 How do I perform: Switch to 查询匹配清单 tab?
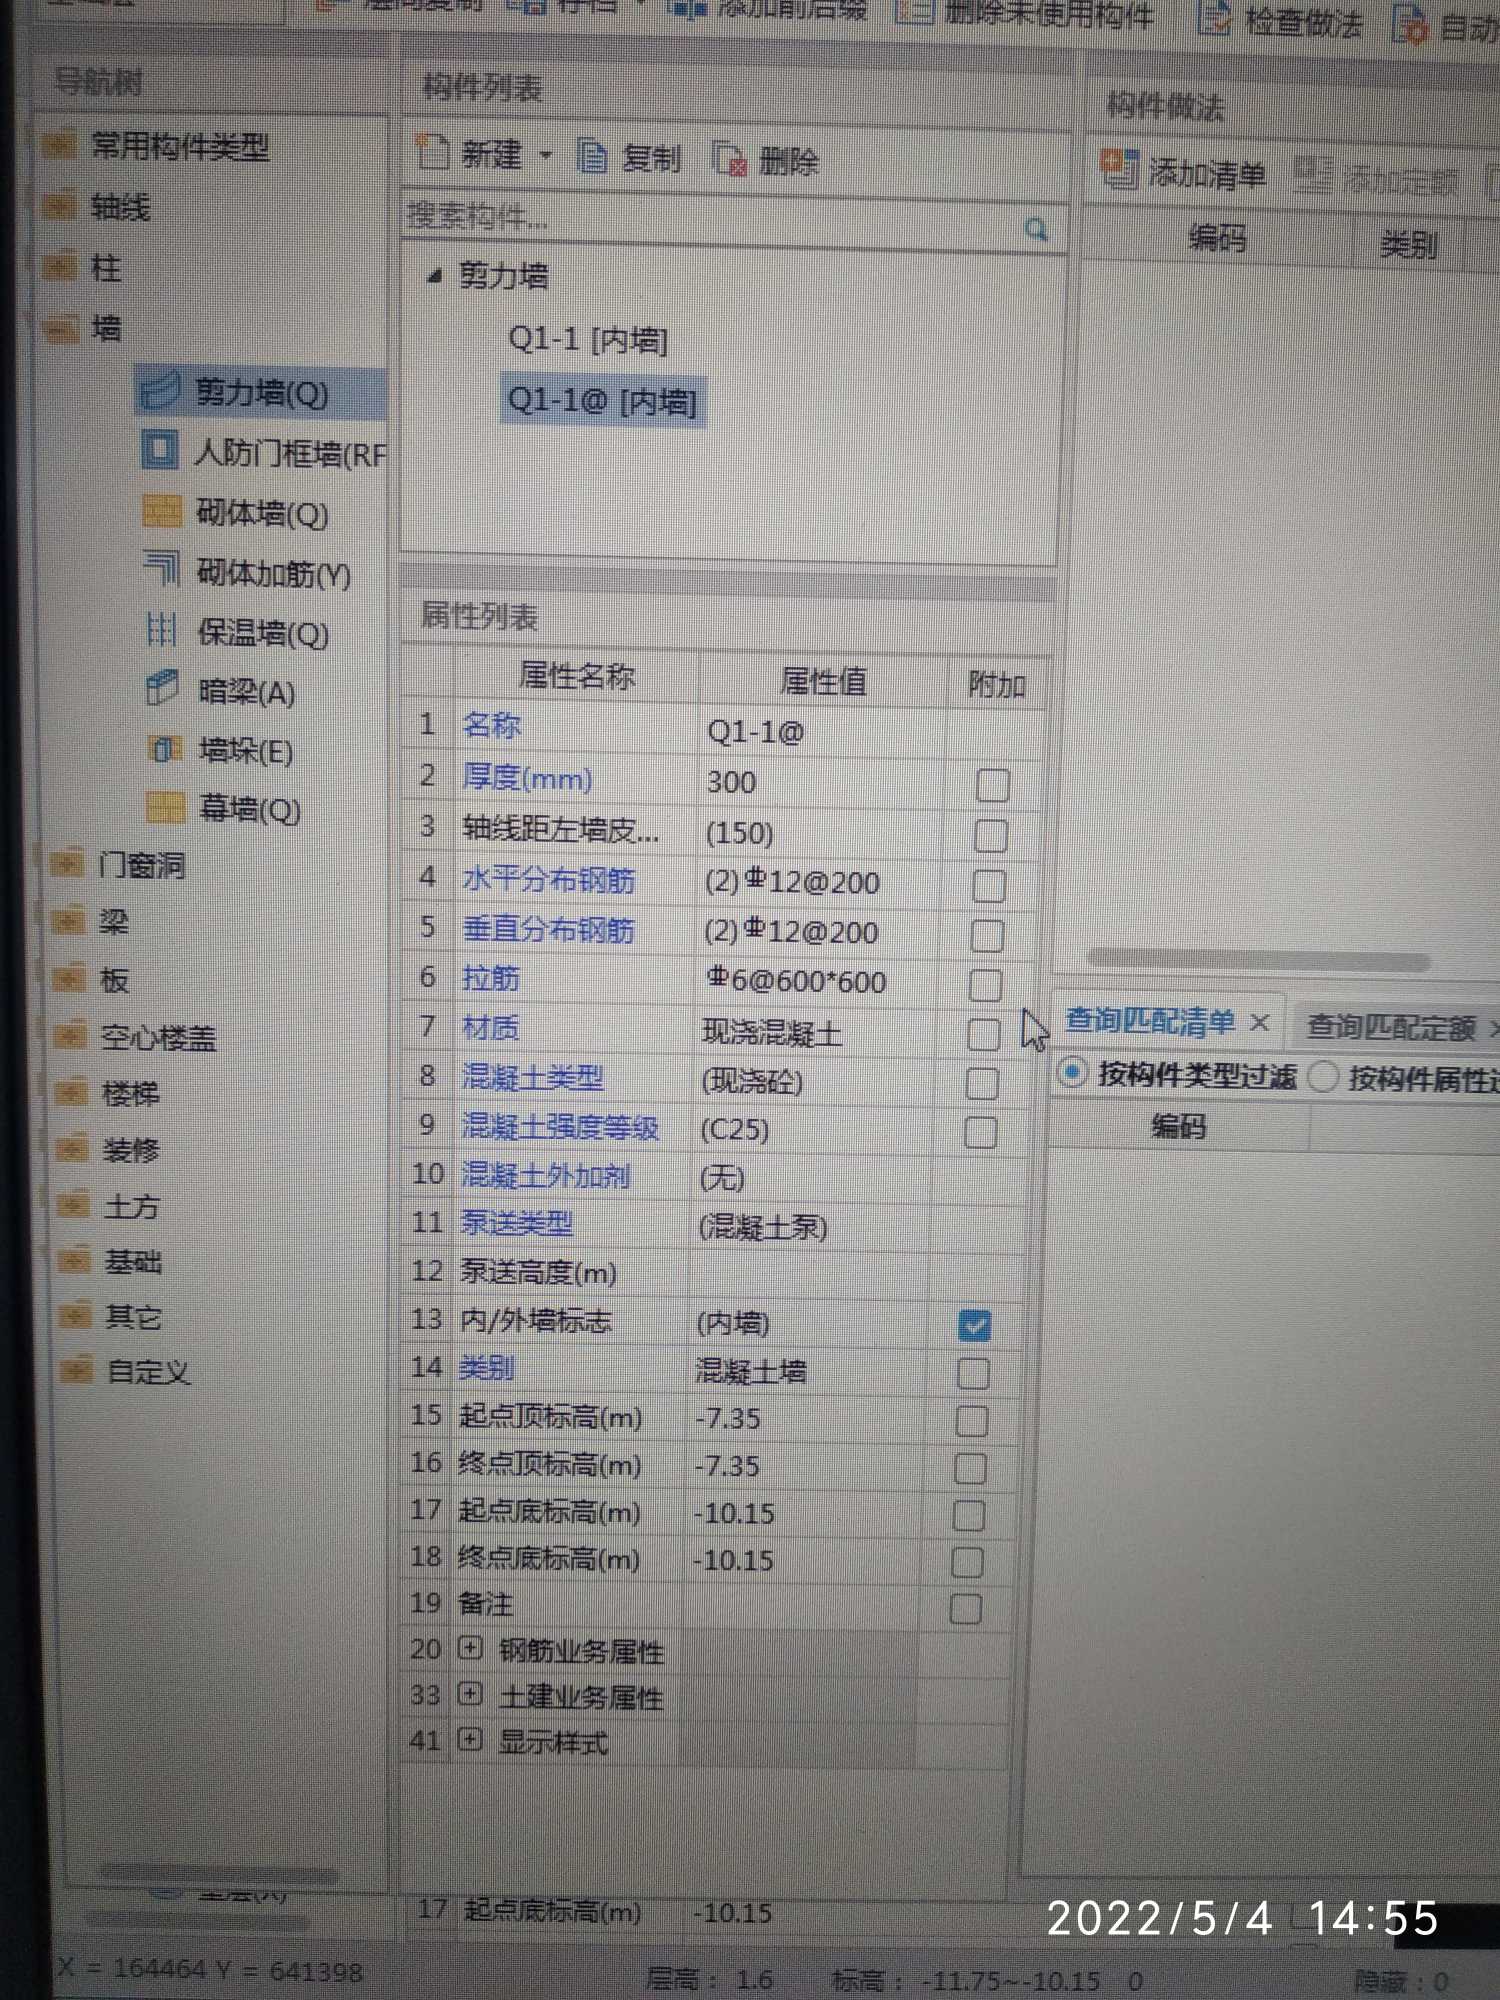(x=1150, y=1020)
